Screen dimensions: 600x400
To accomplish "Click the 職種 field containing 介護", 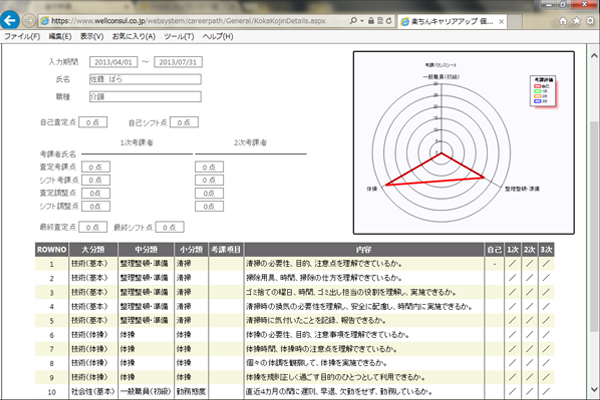I will (145, 96).
